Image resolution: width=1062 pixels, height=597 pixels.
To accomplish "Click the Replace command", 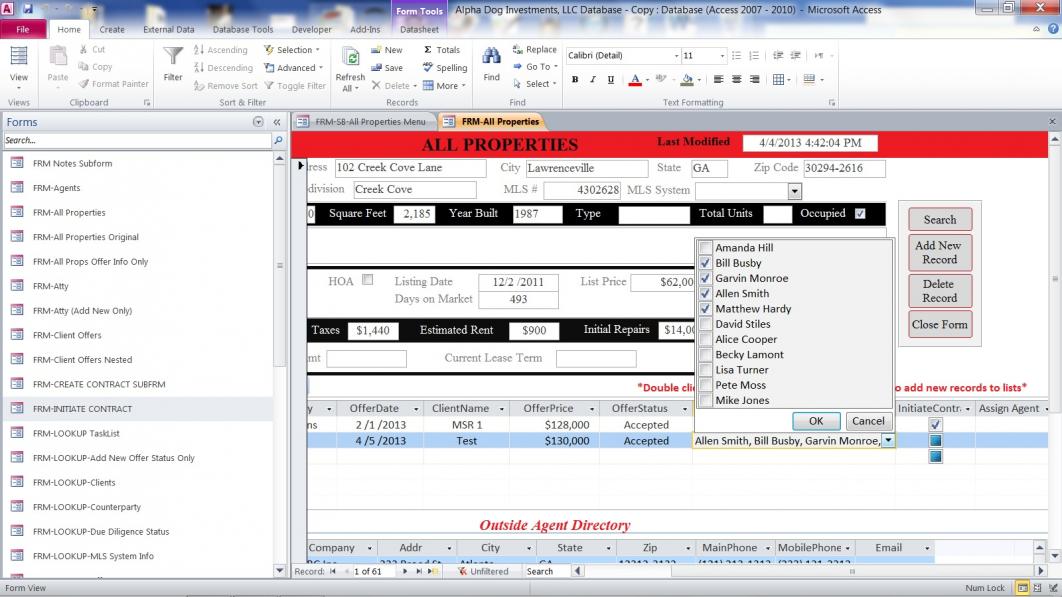I will pos(534,49).
